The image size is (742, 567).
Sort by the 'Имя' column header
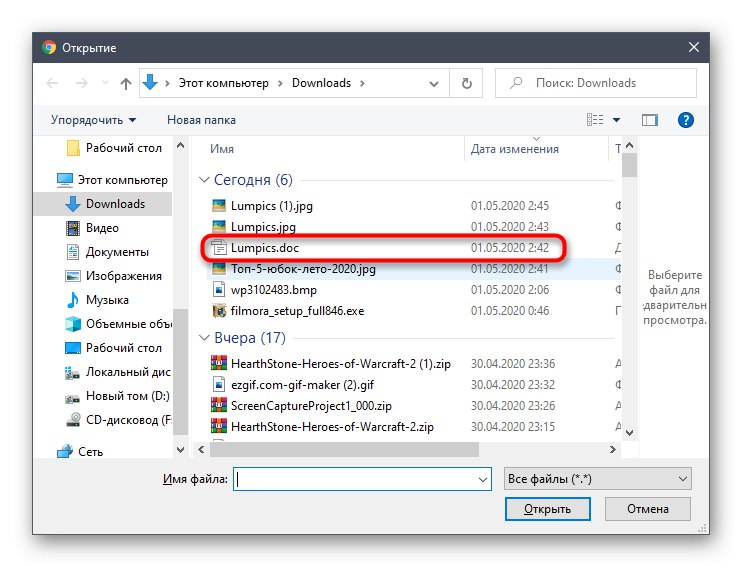221,149
